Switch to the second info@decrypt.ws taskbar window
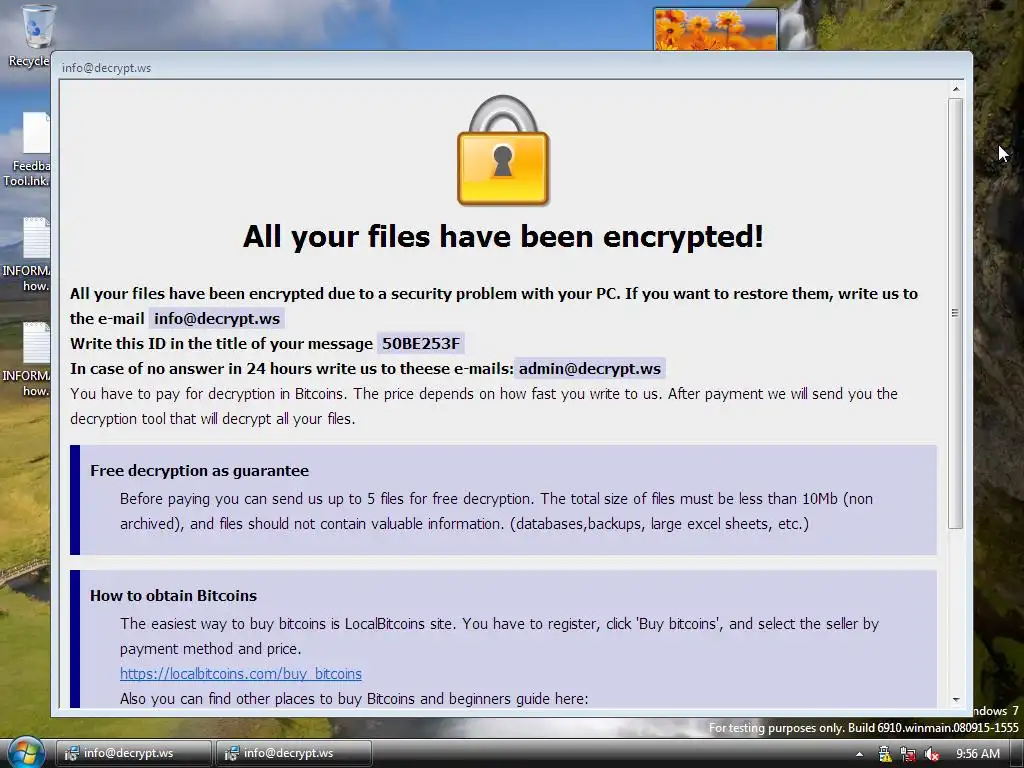 (x=294, y=754)
